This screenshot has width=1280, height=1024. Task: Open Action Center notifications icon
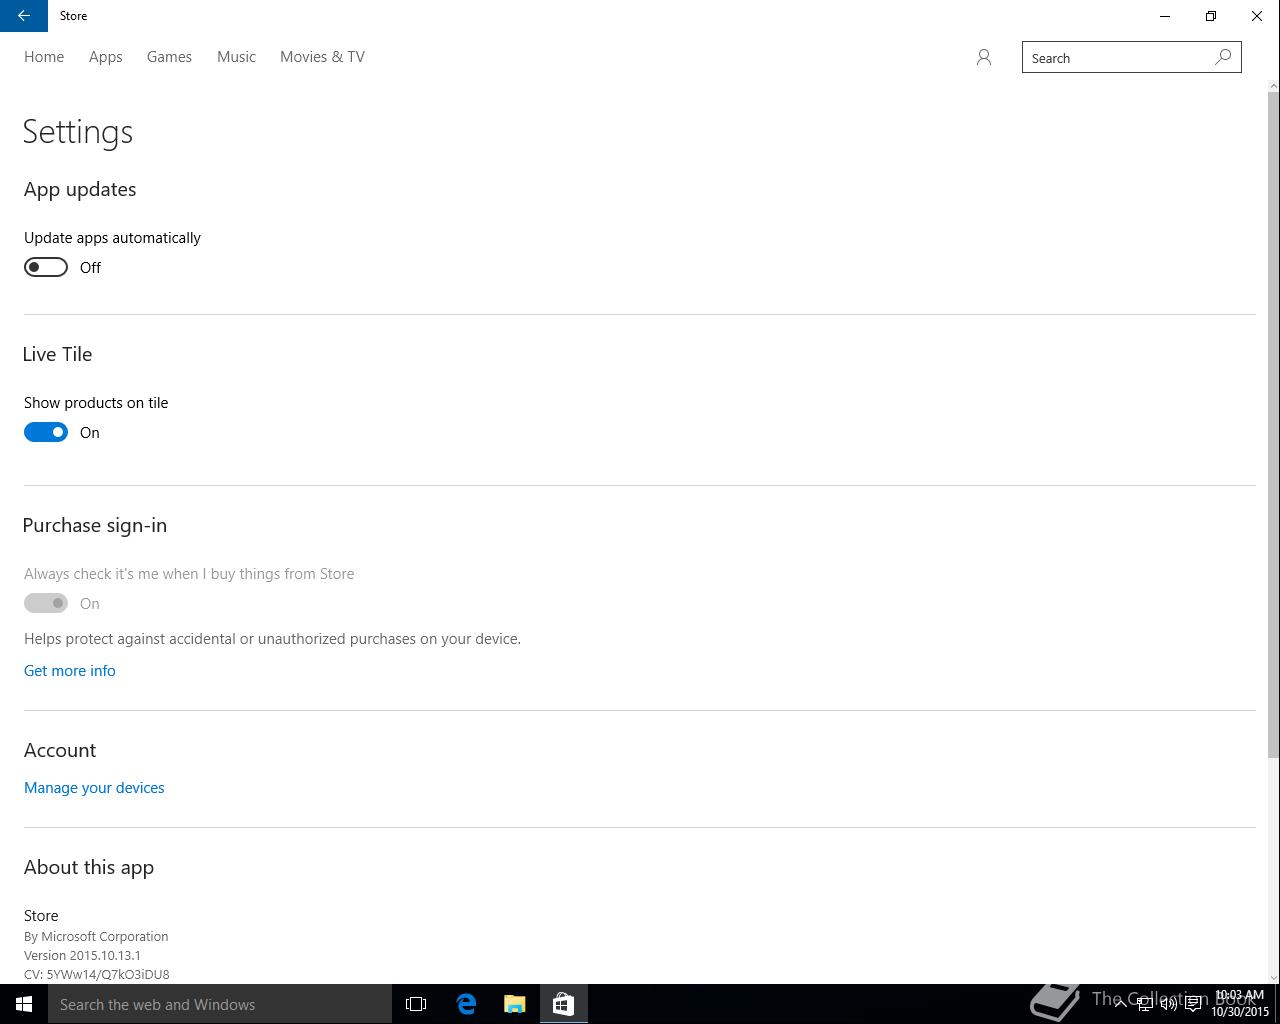pyautogui.click(x=1193, y=1004)
